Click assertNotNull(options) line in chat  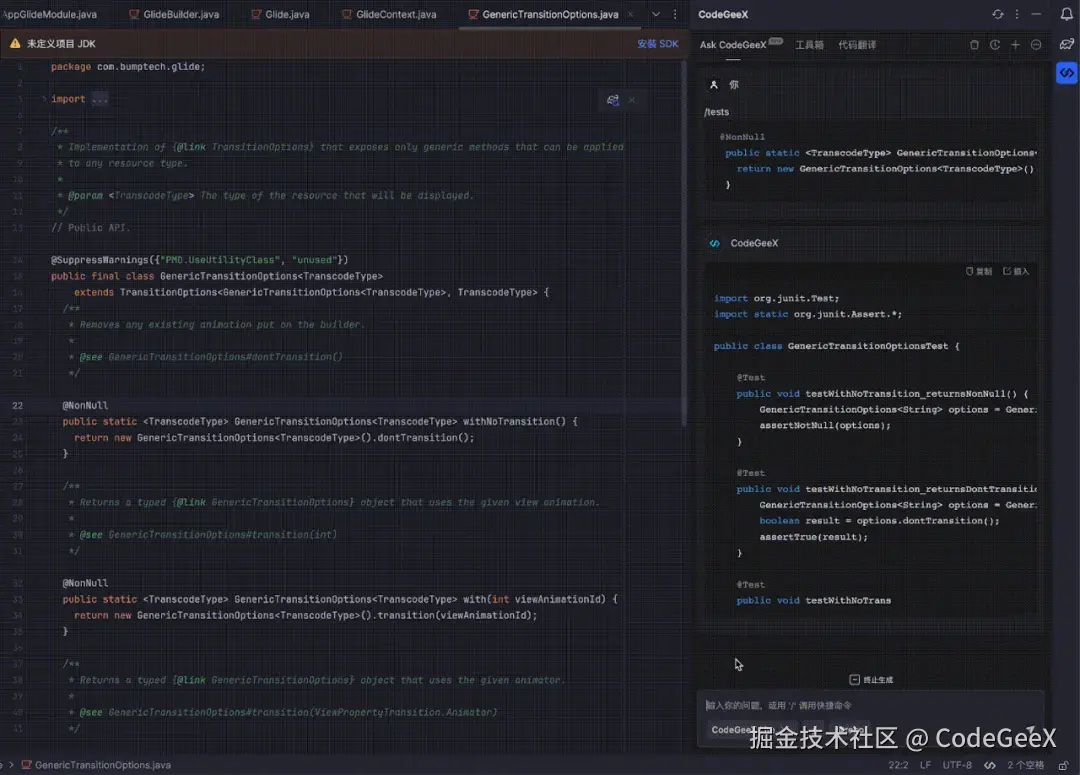(824, 426)
